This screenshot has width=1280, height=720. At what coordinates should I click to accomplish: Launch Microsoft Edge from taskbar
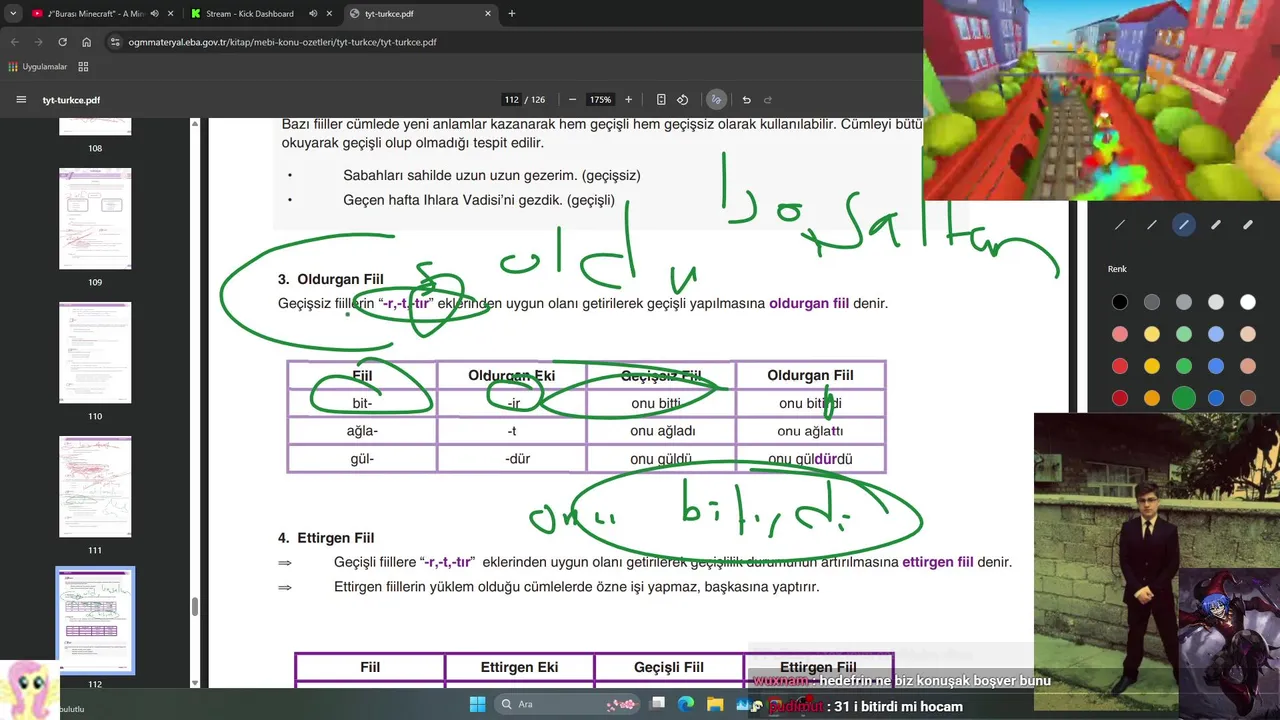click(686, 704)
